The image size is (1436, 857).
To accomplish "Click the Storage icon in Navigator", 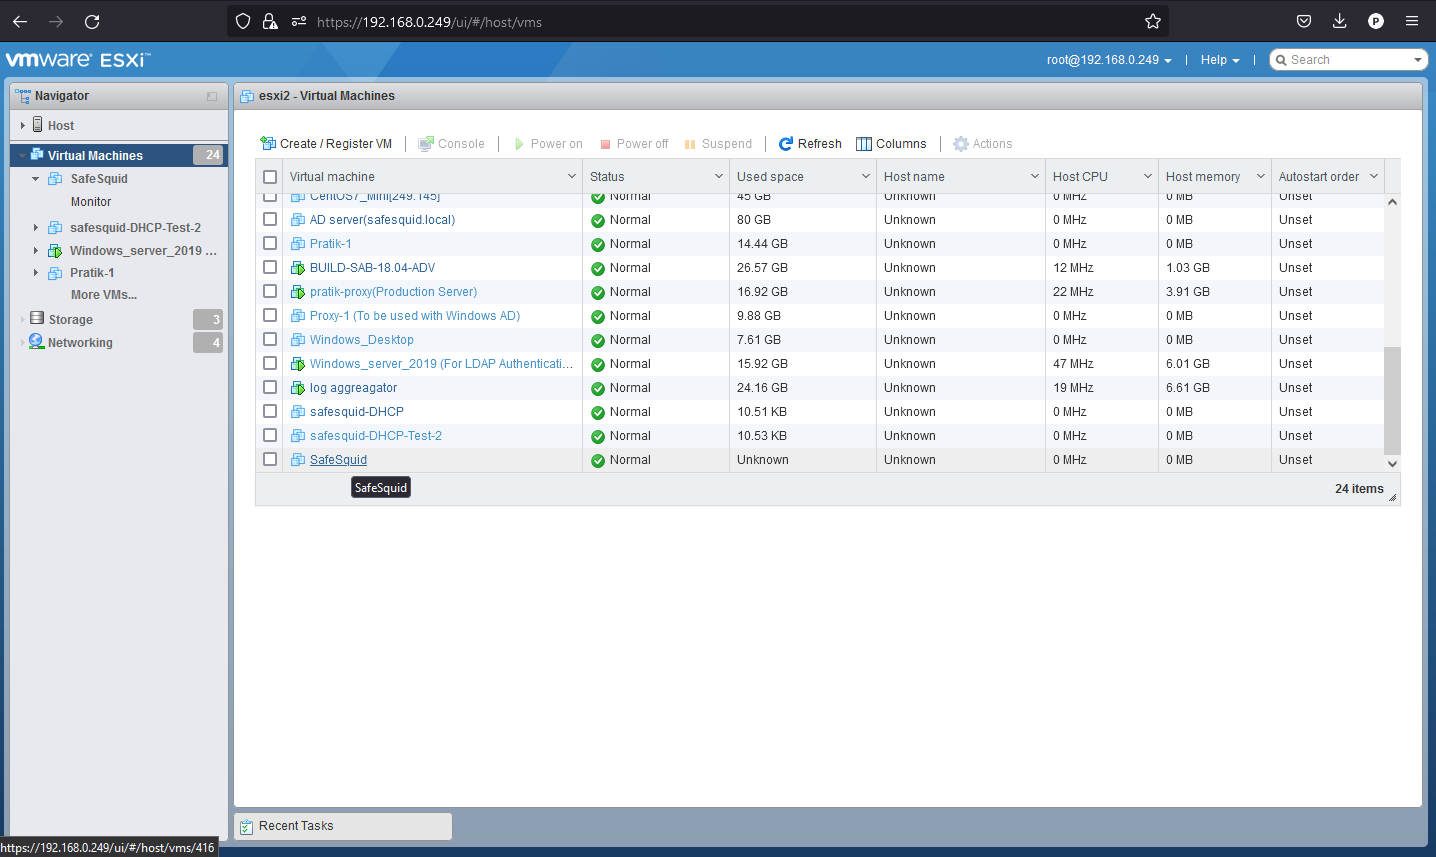I will click(37, 319).
